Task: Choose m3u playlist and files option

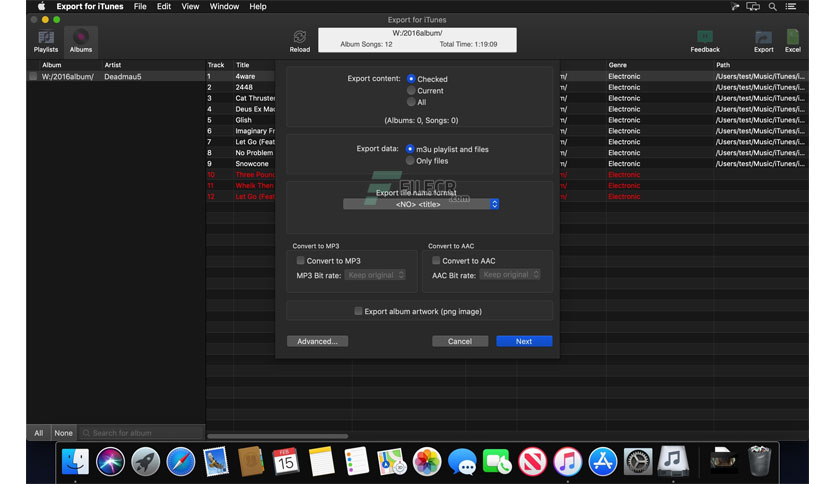Action: tap(410, 149)
